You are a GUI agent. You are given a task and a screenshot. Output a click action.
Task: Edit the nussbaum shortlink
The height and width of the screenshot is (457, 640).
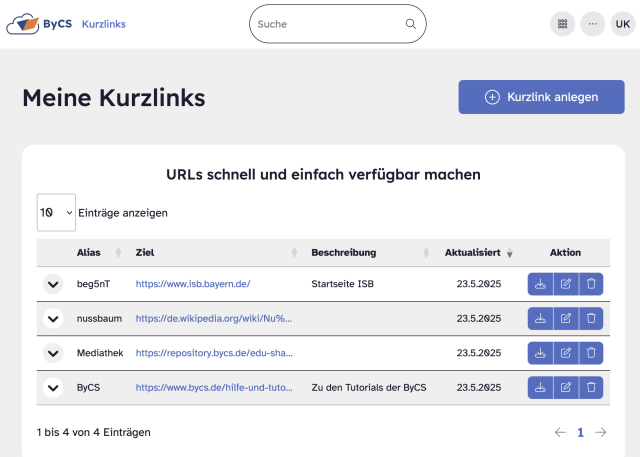[565, 319]
